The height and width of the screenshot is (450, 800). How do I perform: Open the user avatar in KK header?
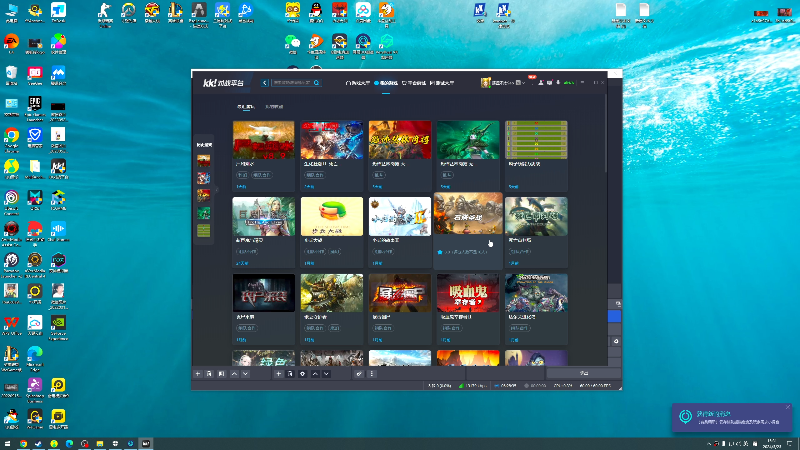point(485,83)
